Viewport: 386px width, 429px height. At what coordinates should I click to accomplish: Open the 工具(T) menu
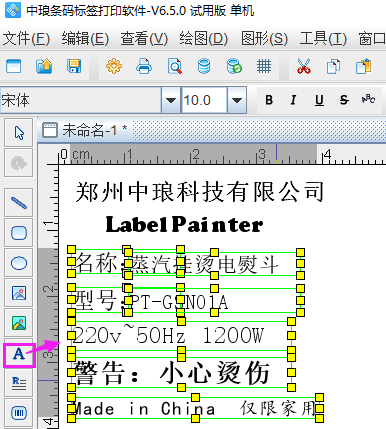[323, 39]
